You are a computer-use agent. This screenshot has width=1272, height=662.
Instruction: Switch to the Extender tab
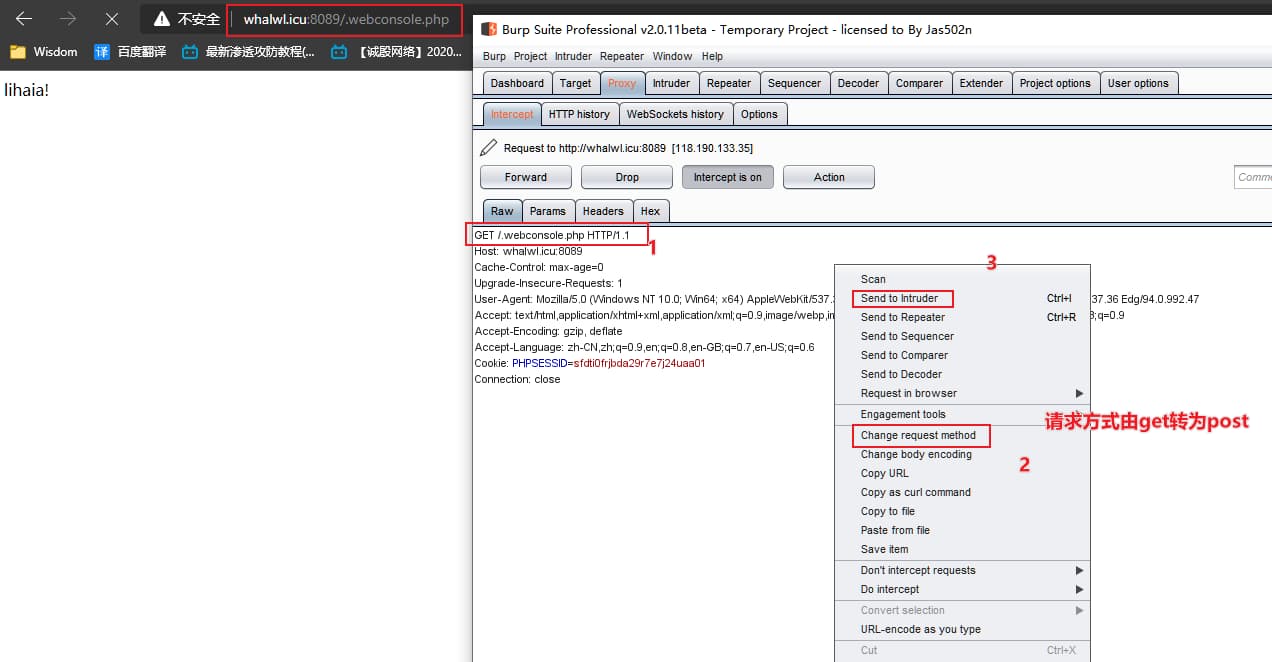[981, 83]
